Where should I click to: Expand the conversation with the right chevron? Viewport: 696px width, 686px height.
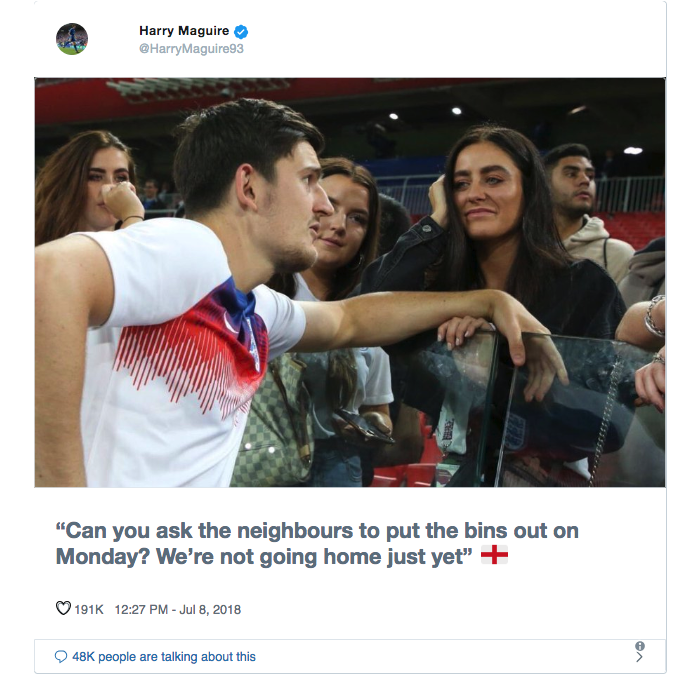pyautogui.click(x=639, y=658)
